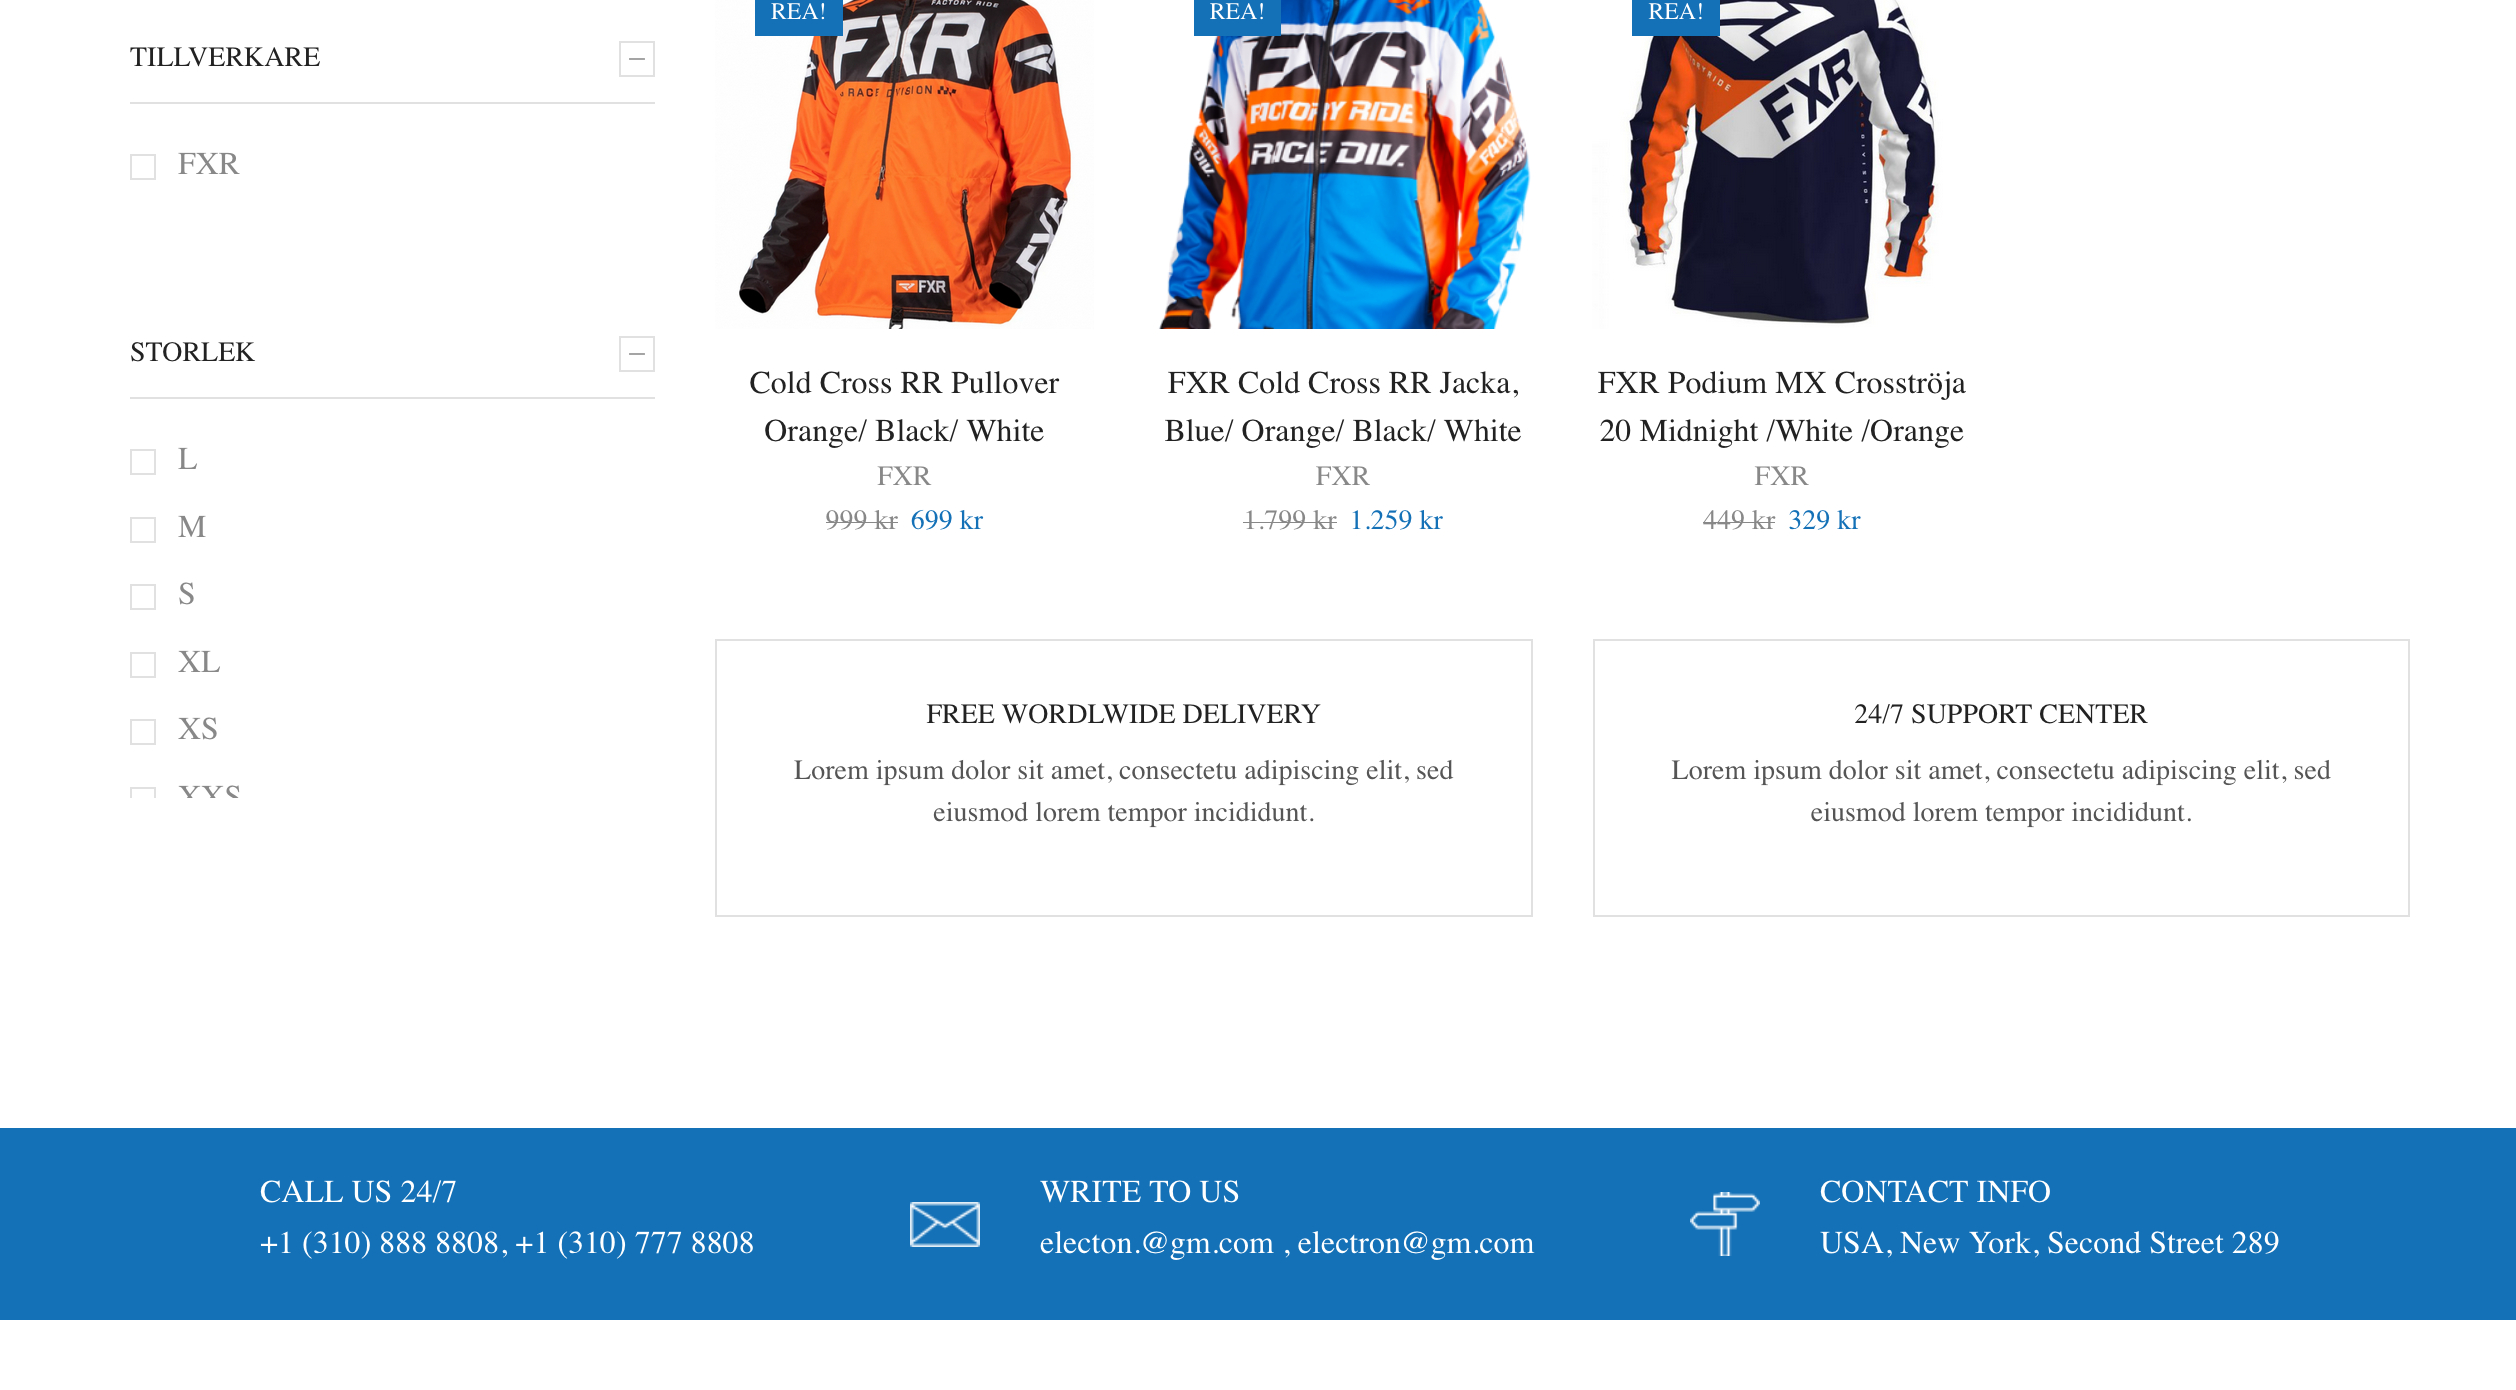Open the blue Cold Cross RR Jacka image
The image size is (2516, 1390).
coord(1342,164)
